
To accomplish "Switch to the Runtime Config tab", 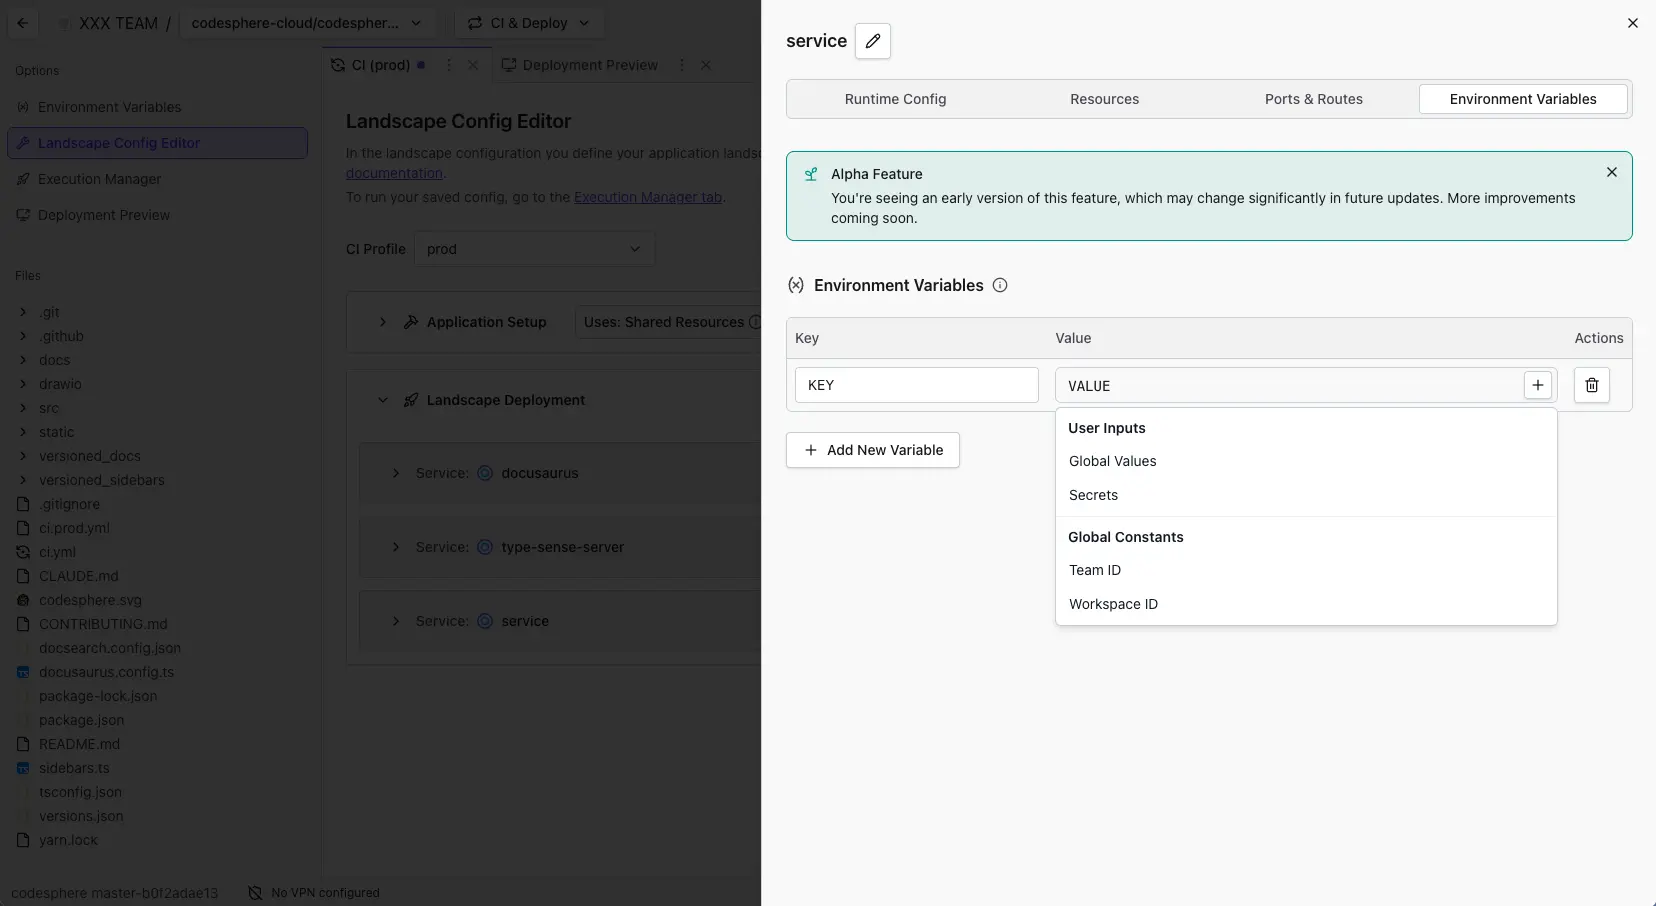I will coord(895,99).
